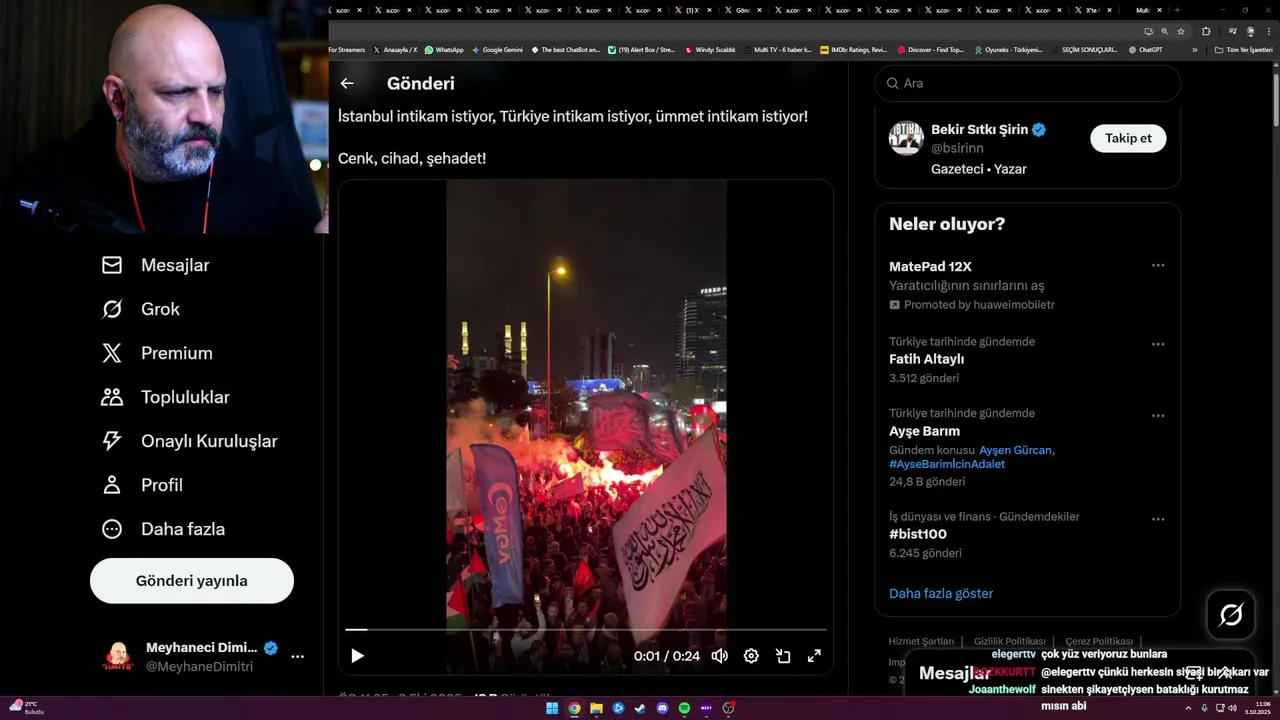The height and width of the screenshot is (720, 1280).
Task: Click the Gönderi yayınla button
Action: tap(192, 581)
